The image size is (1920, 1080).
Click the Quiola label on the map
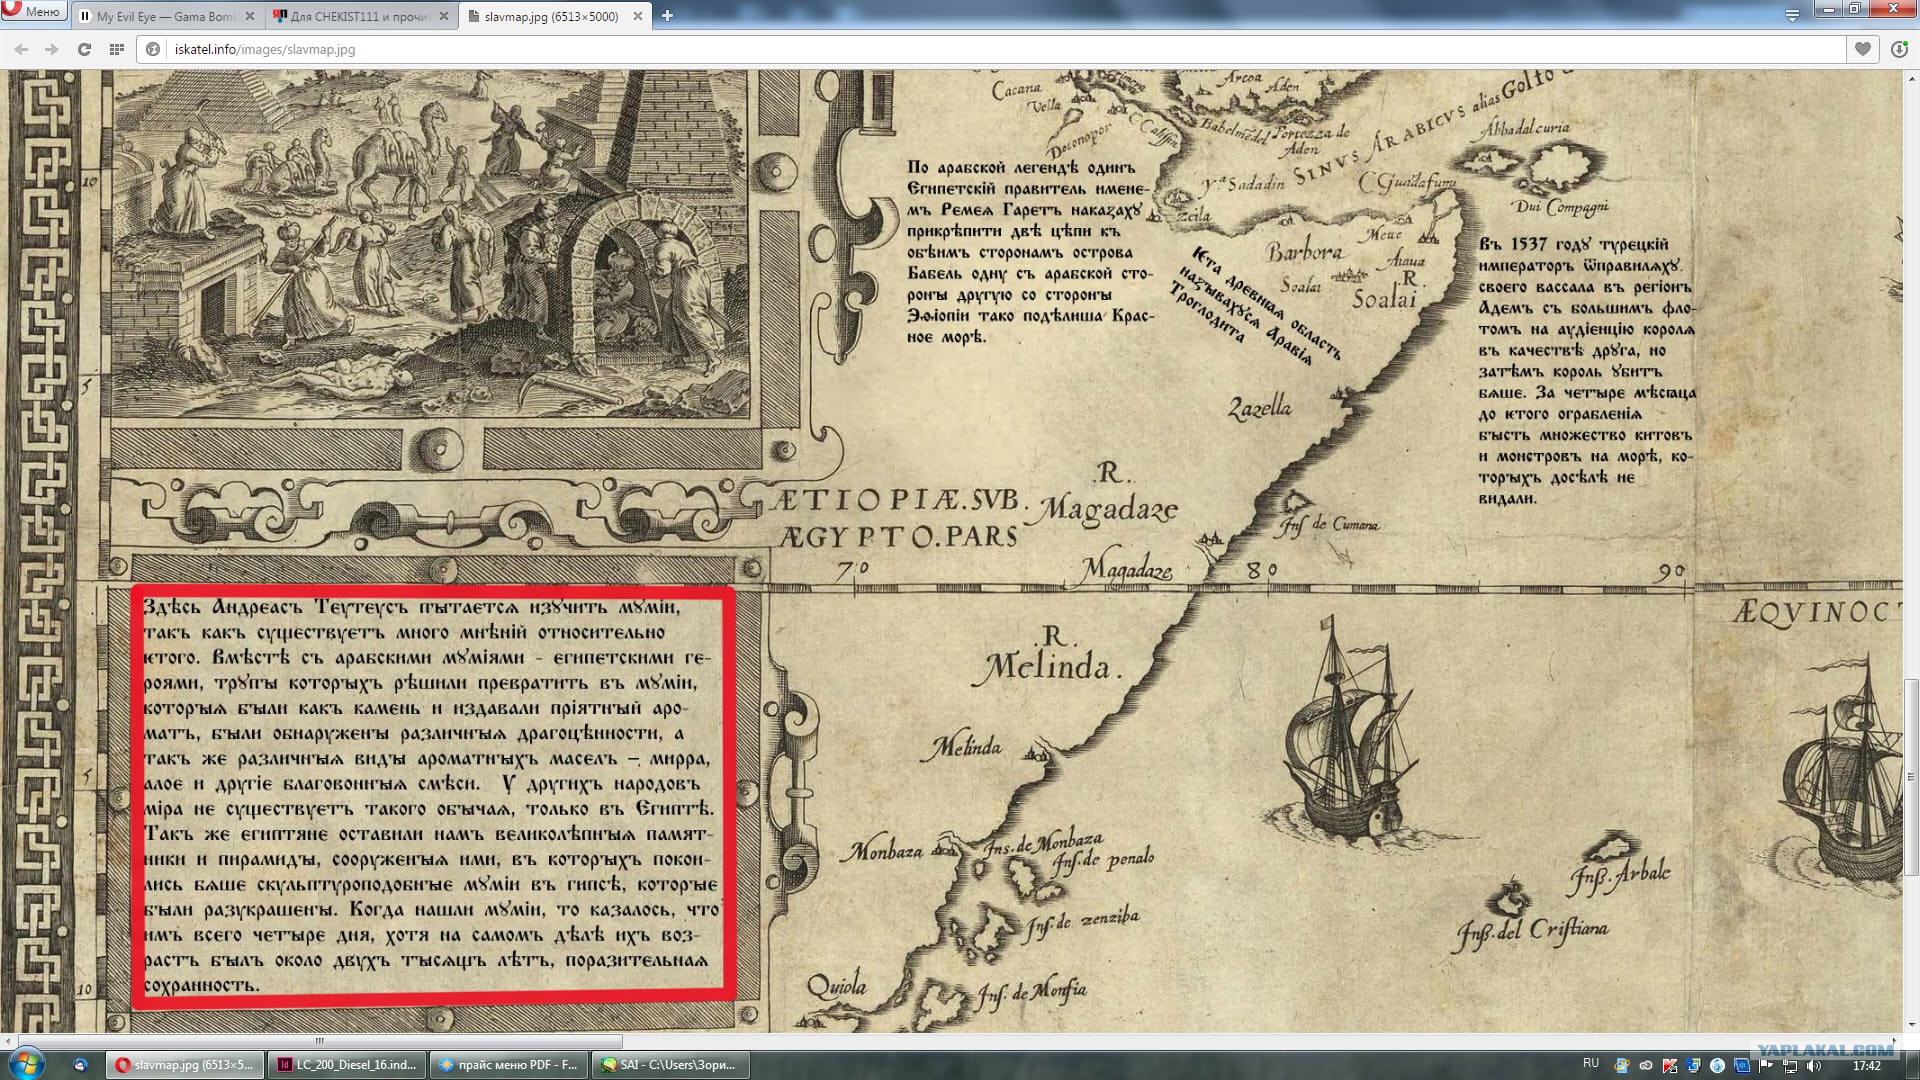pos(837,986)
